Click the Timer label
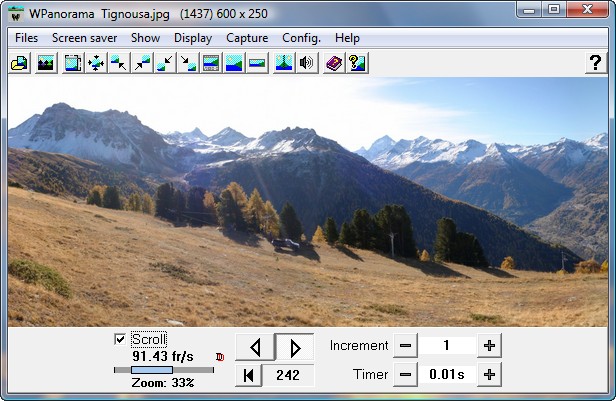Screen dimensions: 616x401 point(370,374)
